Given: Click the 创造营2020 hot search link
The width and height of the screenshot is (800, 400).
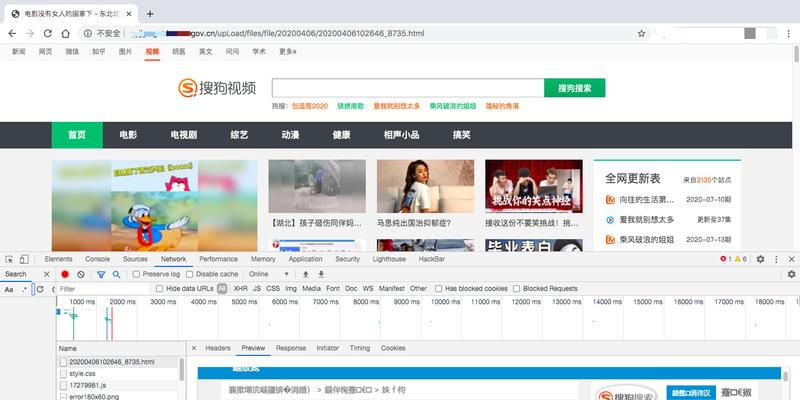Looking at the screenshot, I should [310, 106].
